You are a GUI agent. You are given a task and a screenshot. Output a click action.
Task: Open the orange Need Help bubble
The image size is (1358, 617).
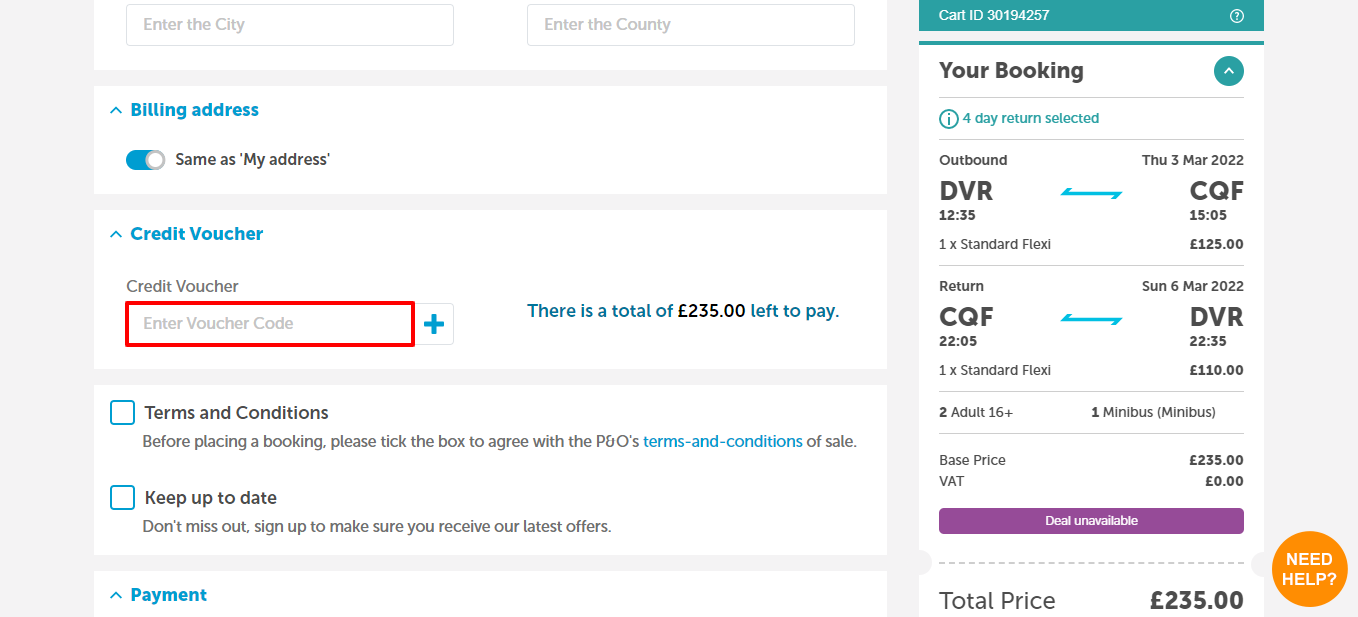(x=1309, y=569)
